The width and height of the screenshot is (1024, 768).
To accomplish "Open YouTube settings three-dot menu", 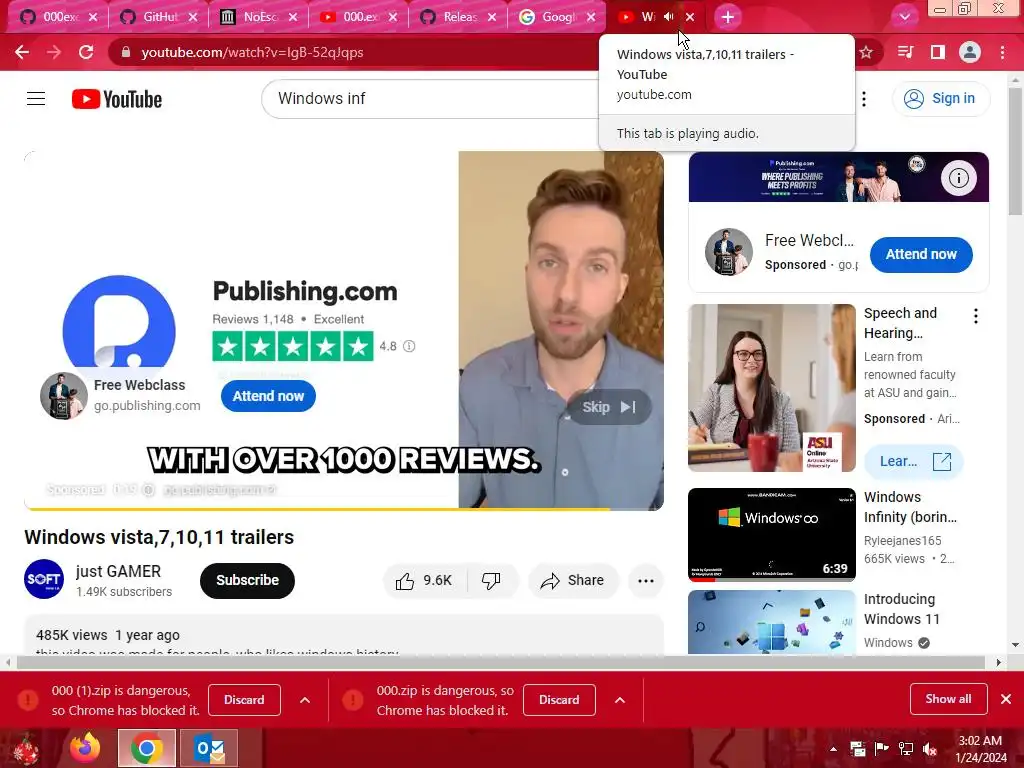I will pyautogui.click(x=864, y=99).
